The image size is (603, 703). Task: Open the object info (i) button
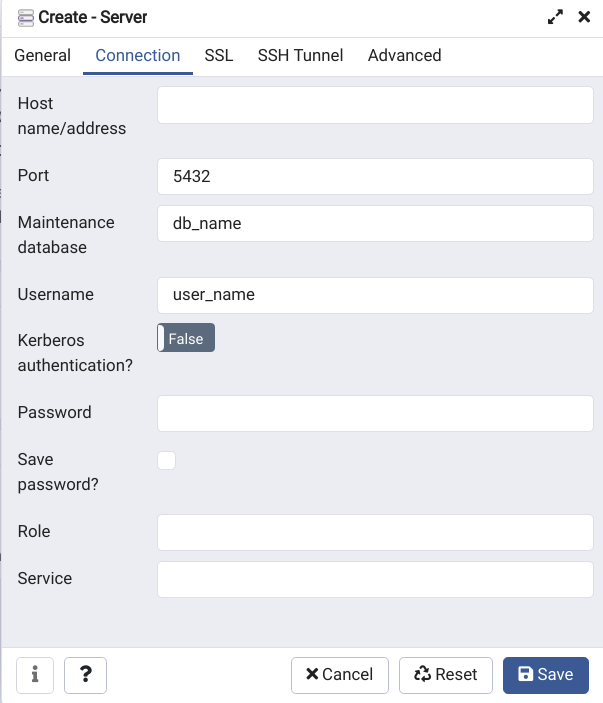[35, 675]
